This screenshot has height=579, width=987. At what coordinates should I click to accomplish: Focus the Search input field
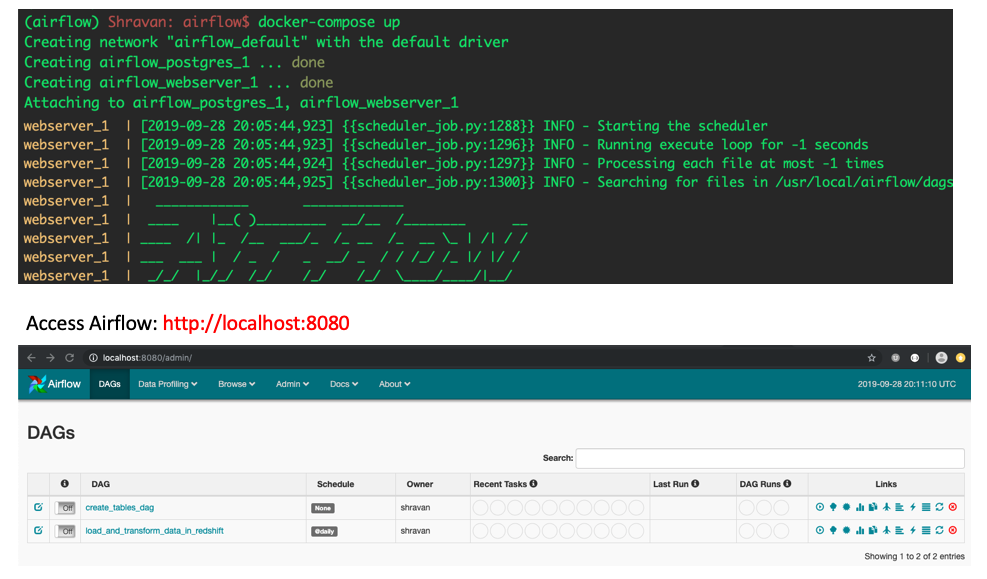(770, 458)
